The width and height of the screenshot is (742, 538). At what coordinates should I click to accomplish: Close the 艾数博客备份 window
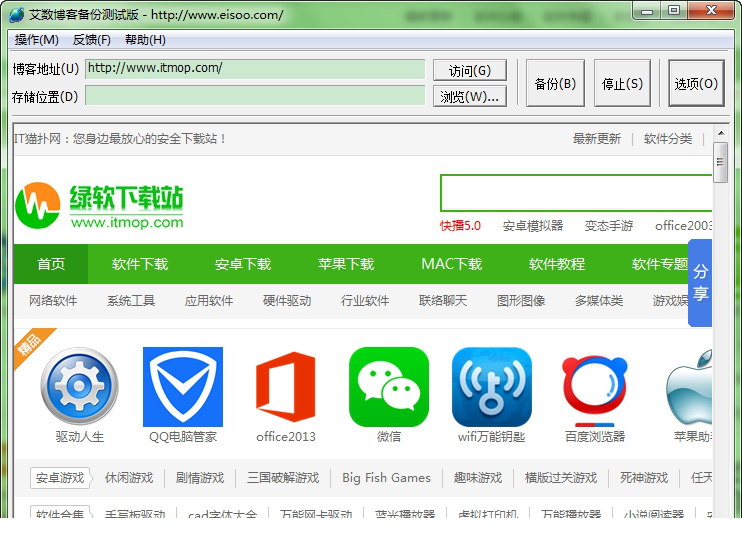click(x=711, y=11)
